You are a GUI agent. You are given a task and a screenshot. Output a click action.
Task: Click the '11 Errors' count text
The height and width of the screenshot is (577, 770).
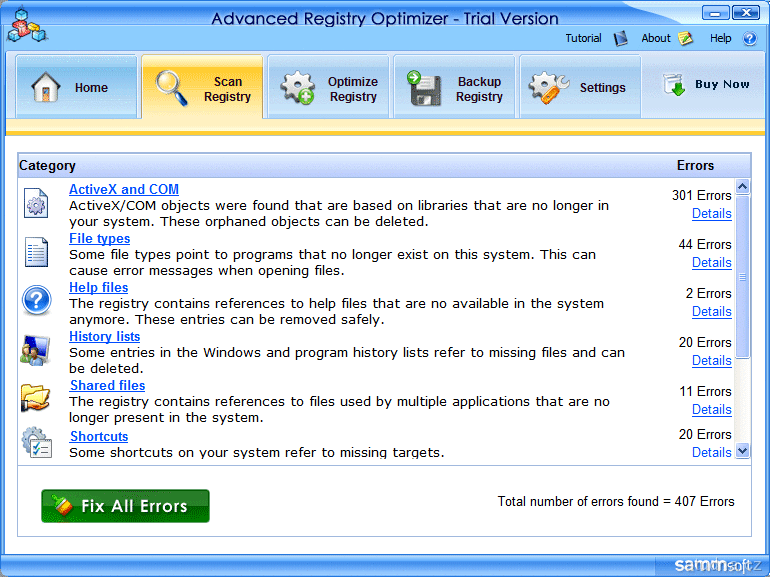(705, 392)
